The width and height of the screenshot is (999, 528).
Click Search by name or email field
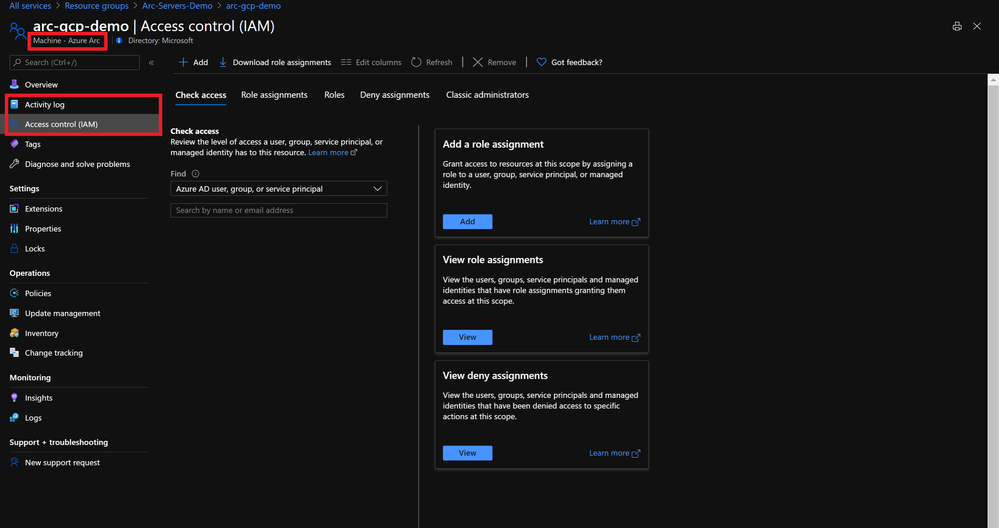coord(278,210)
